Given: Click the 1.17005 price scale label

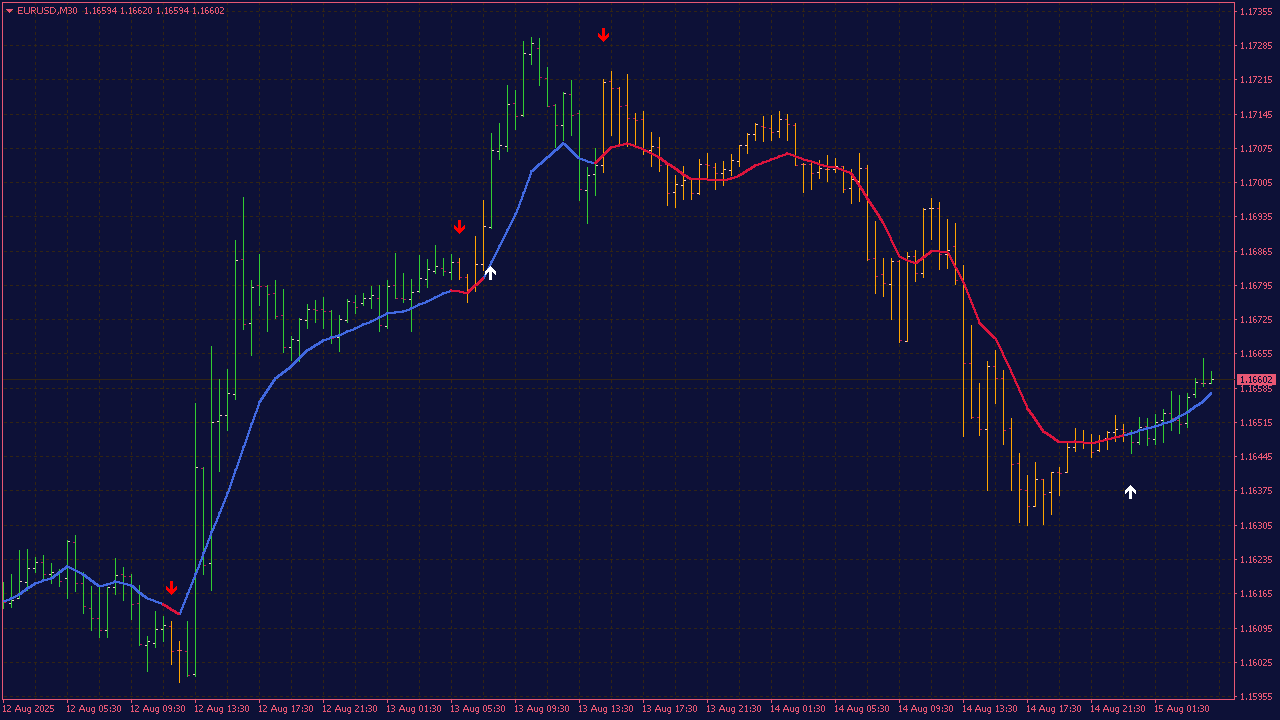Looking at the screenshot, I should 1256,183.
